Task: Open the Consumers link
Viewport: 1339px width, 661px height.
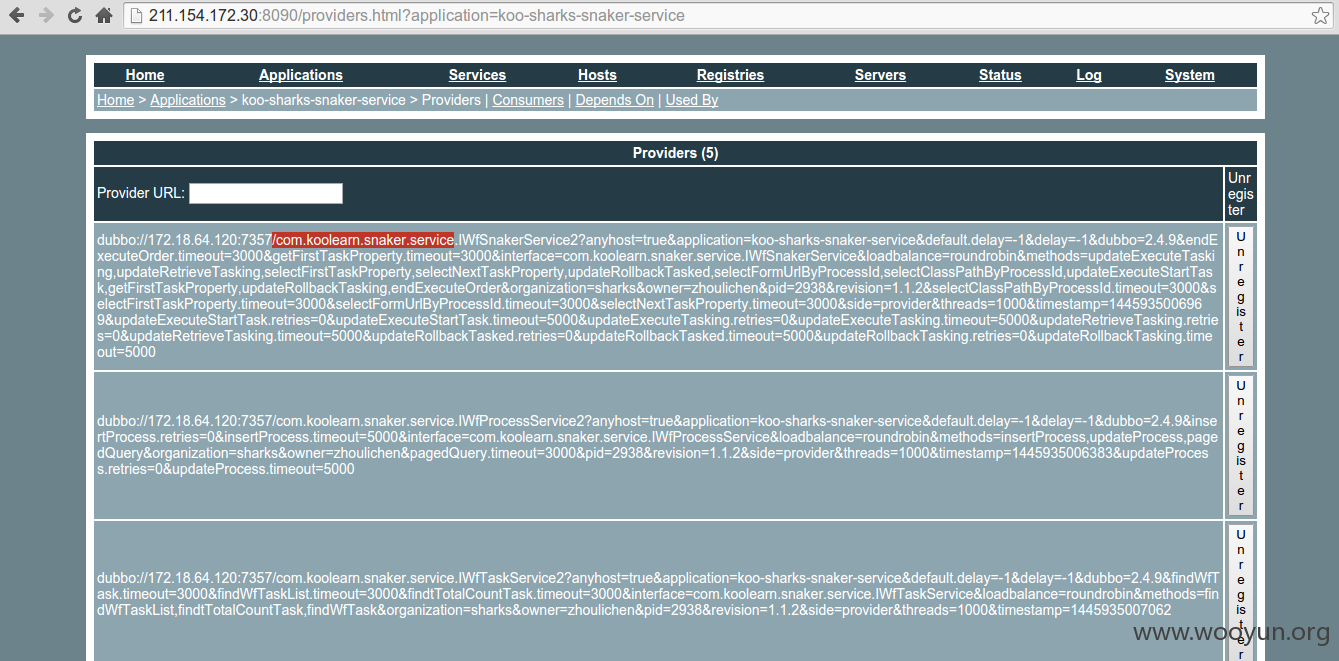Action: (528, 100)
